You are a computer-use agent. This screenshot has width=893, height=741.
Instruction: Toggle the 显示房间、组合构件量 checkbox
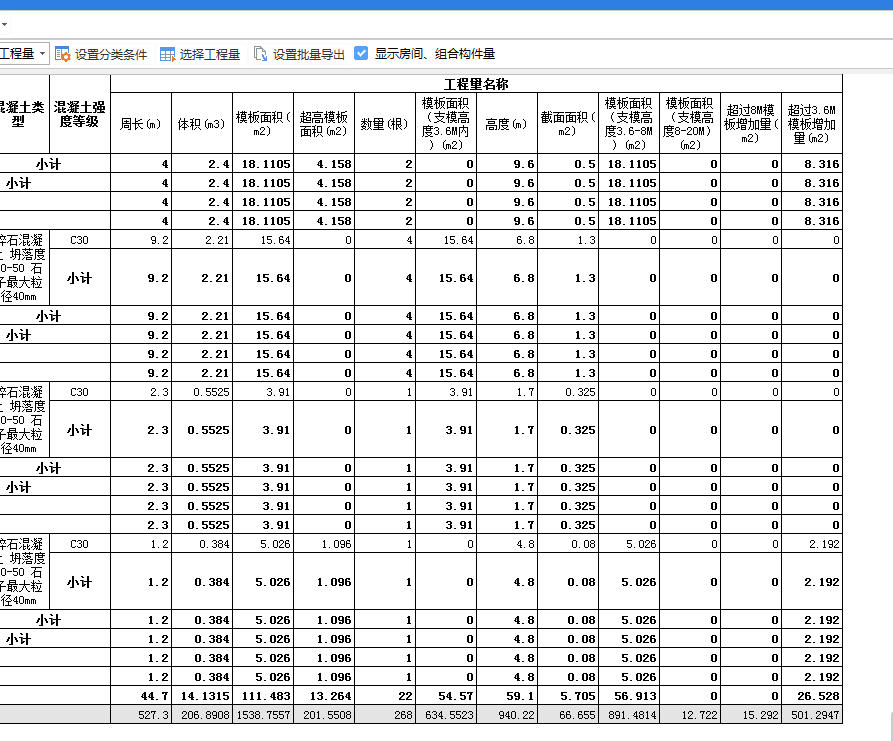(x=361, y=54)
